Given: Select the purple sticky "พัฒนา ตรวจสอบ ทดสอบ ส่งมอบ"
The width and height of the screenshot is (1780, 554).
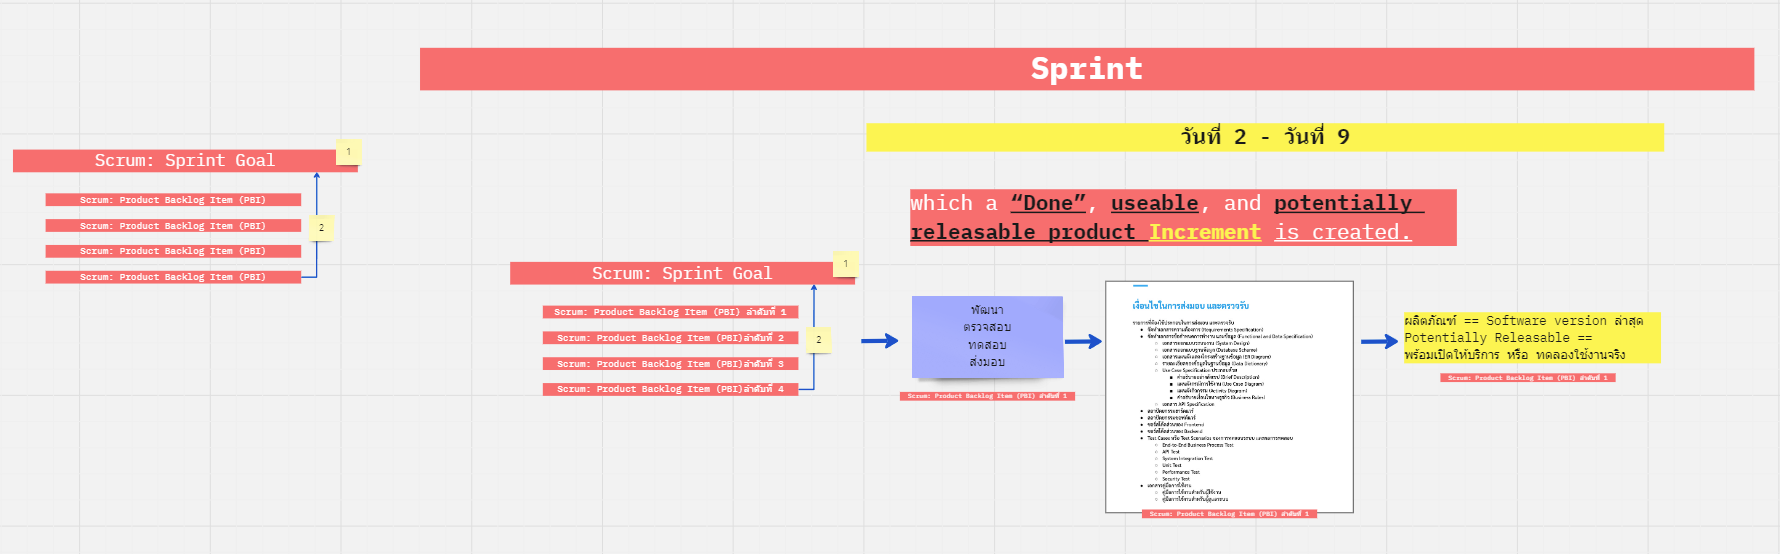Looking at the screenshot, I should pyautogui.click(x=987, y=337).
